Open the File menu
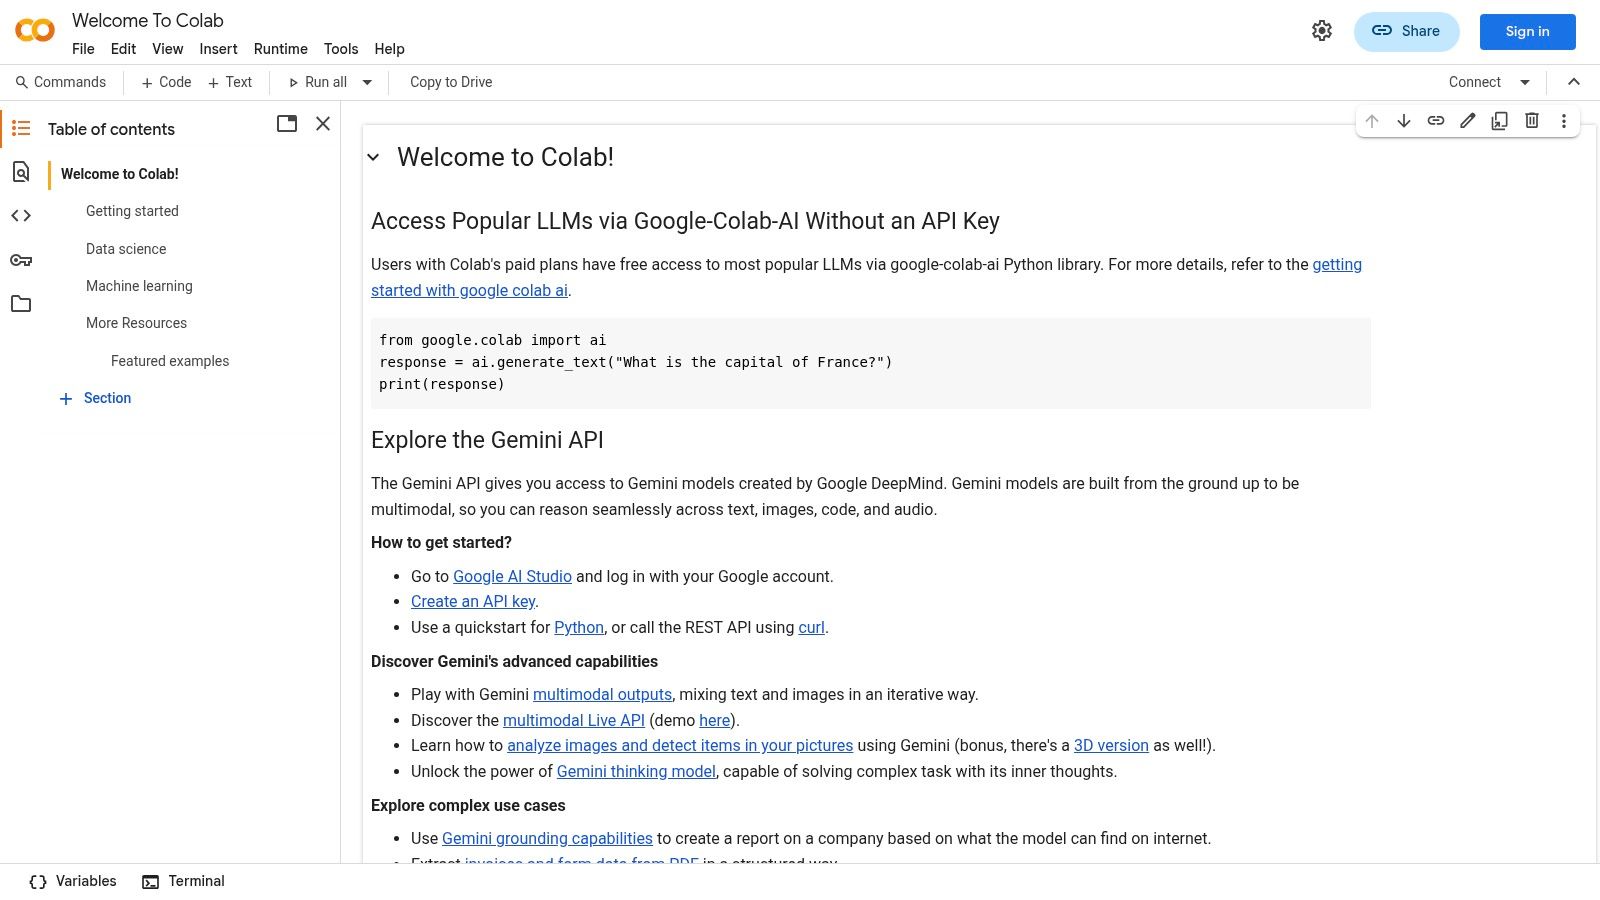 click(x=83, y=49)
